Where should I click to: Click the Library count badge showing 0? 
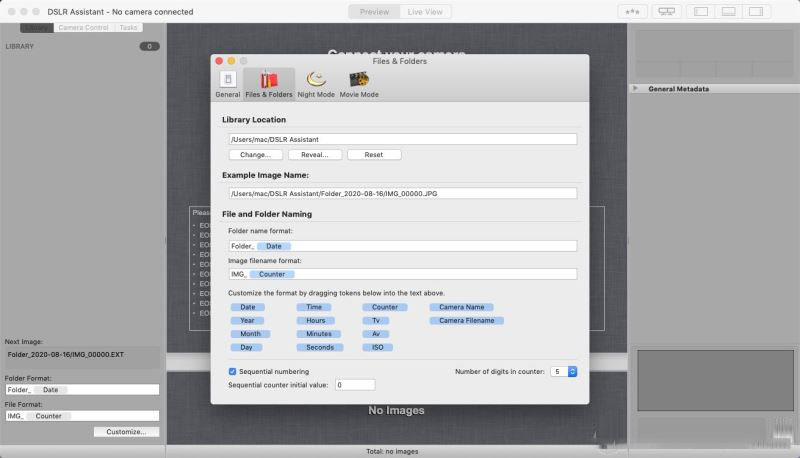pyautogui.click(x=149, y=46)
